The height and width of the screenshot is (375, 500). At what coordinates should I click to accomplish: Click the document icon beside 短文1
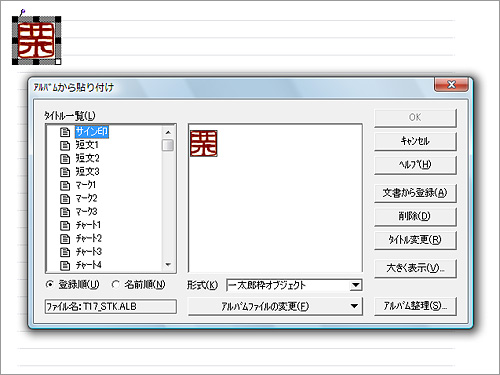point(65,145)
